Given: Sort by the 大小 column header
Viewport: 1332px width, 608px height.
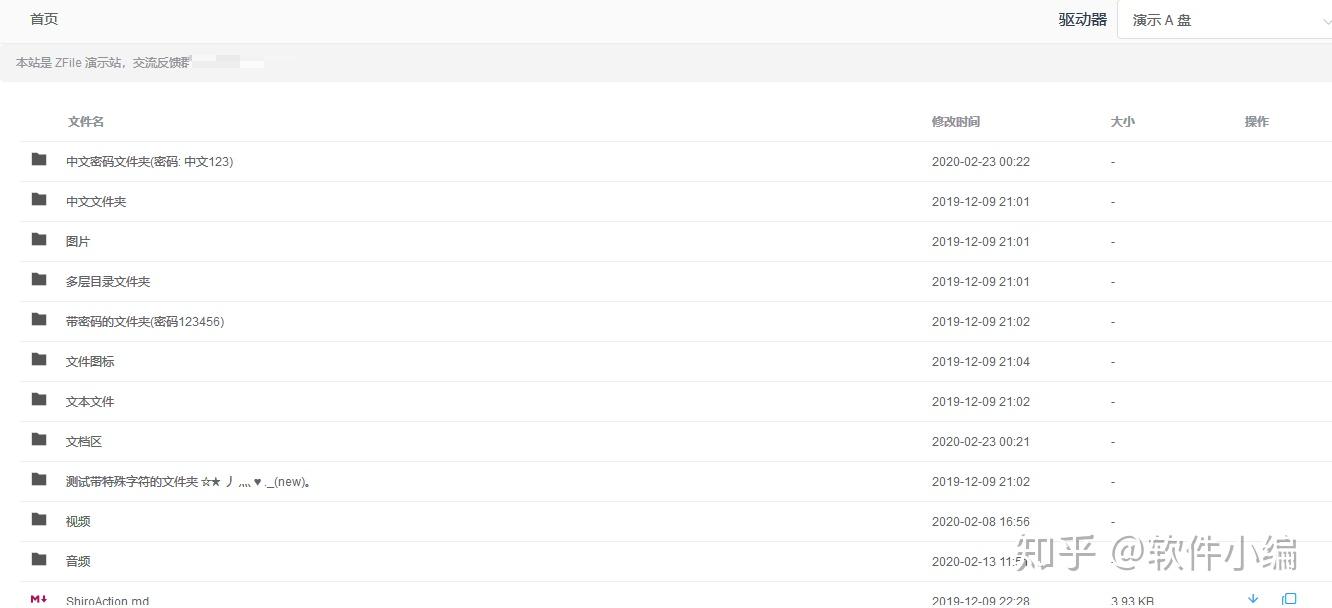Looking at the screenshot, I should point(1122,122).
